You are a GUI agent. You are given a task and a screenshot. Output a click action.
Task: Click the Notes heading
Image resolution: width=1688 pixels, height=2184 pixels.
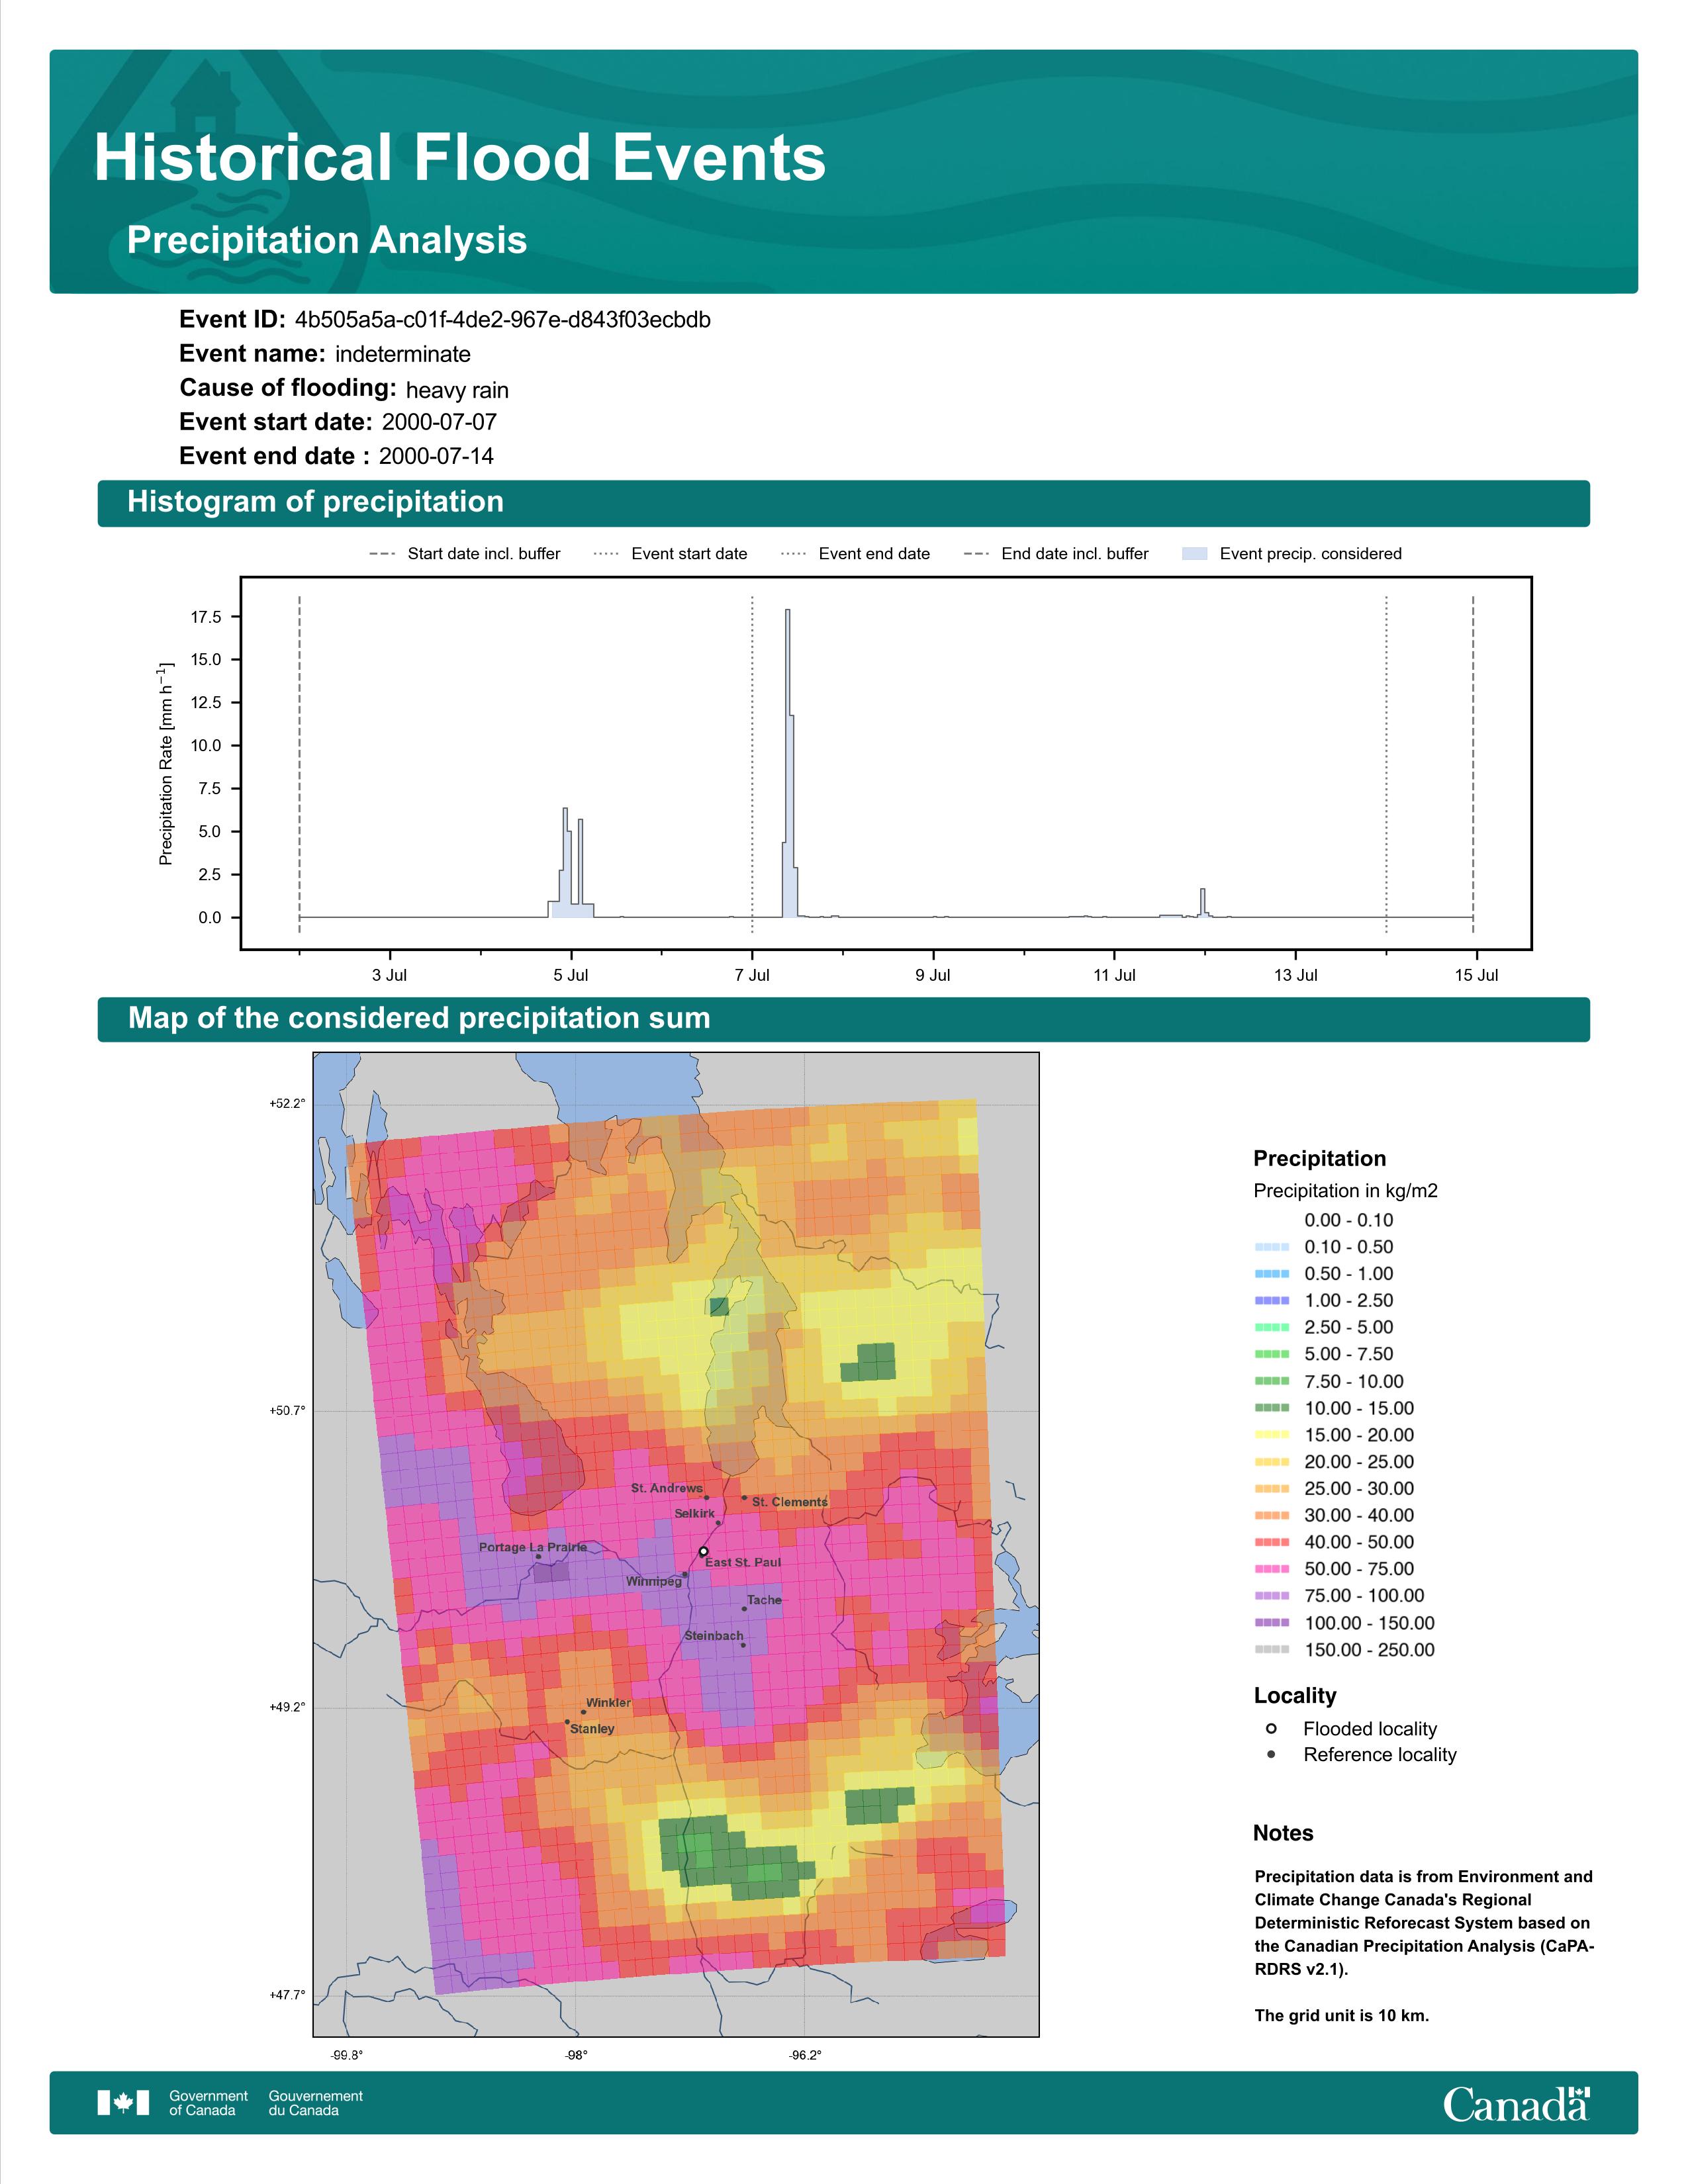1283,1833
